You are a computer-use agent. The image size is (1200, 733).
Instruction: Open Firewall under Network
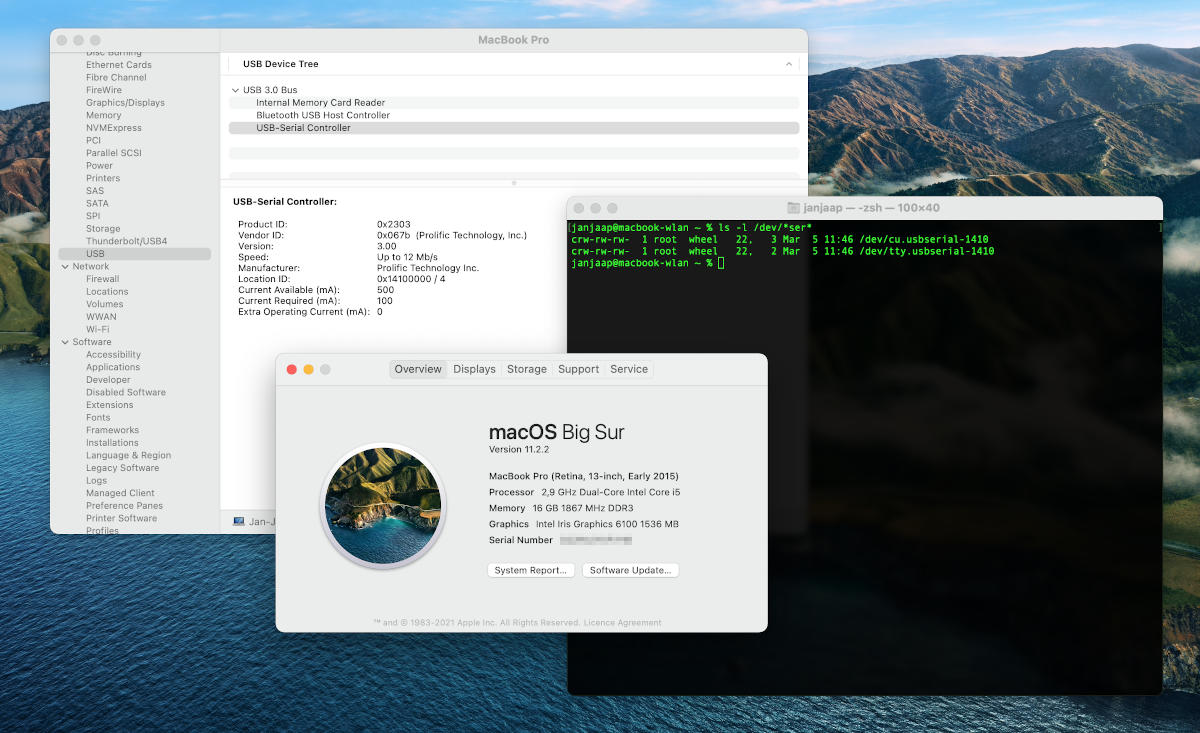click(x=103, y=279)
